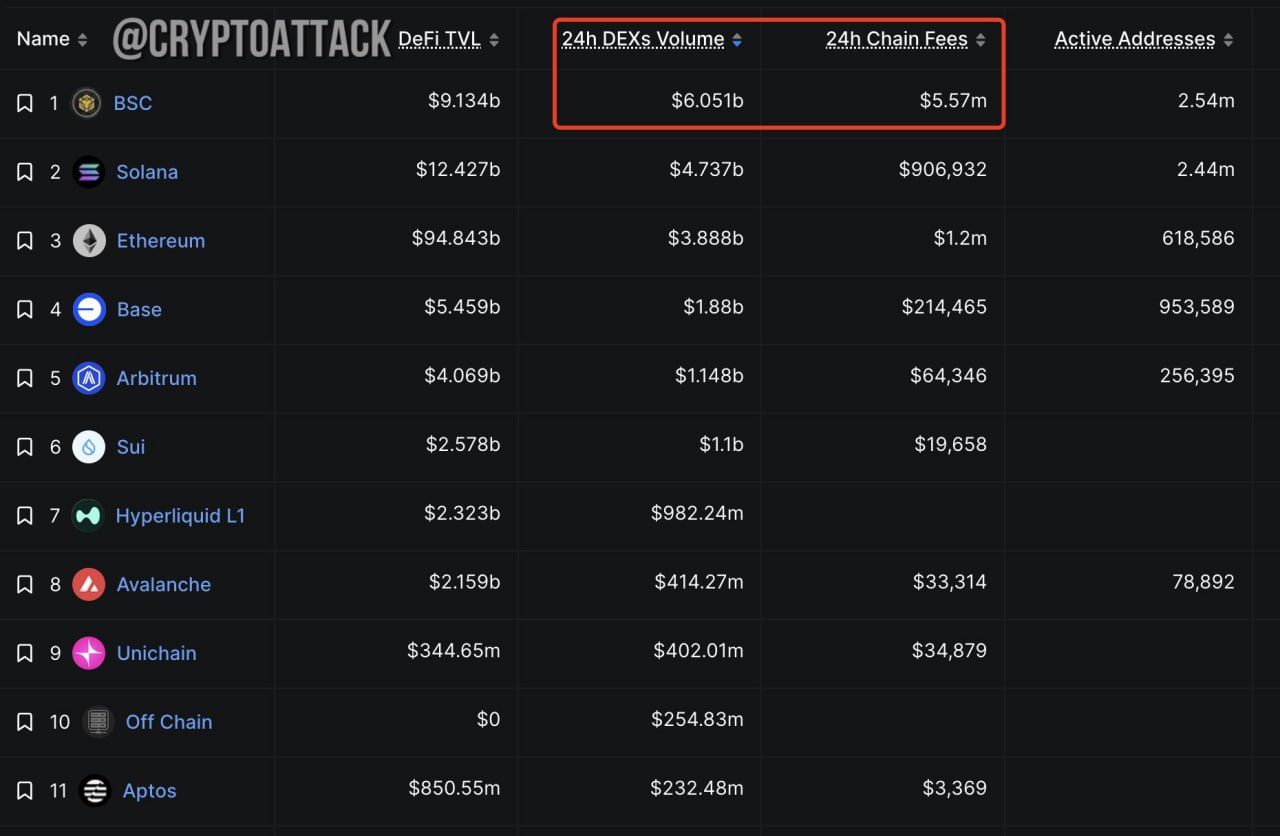Image resolution: width=1280 pixels, height=836 pixels.
Task: Click the Aptos chain name link
Action: coord(149,791)
